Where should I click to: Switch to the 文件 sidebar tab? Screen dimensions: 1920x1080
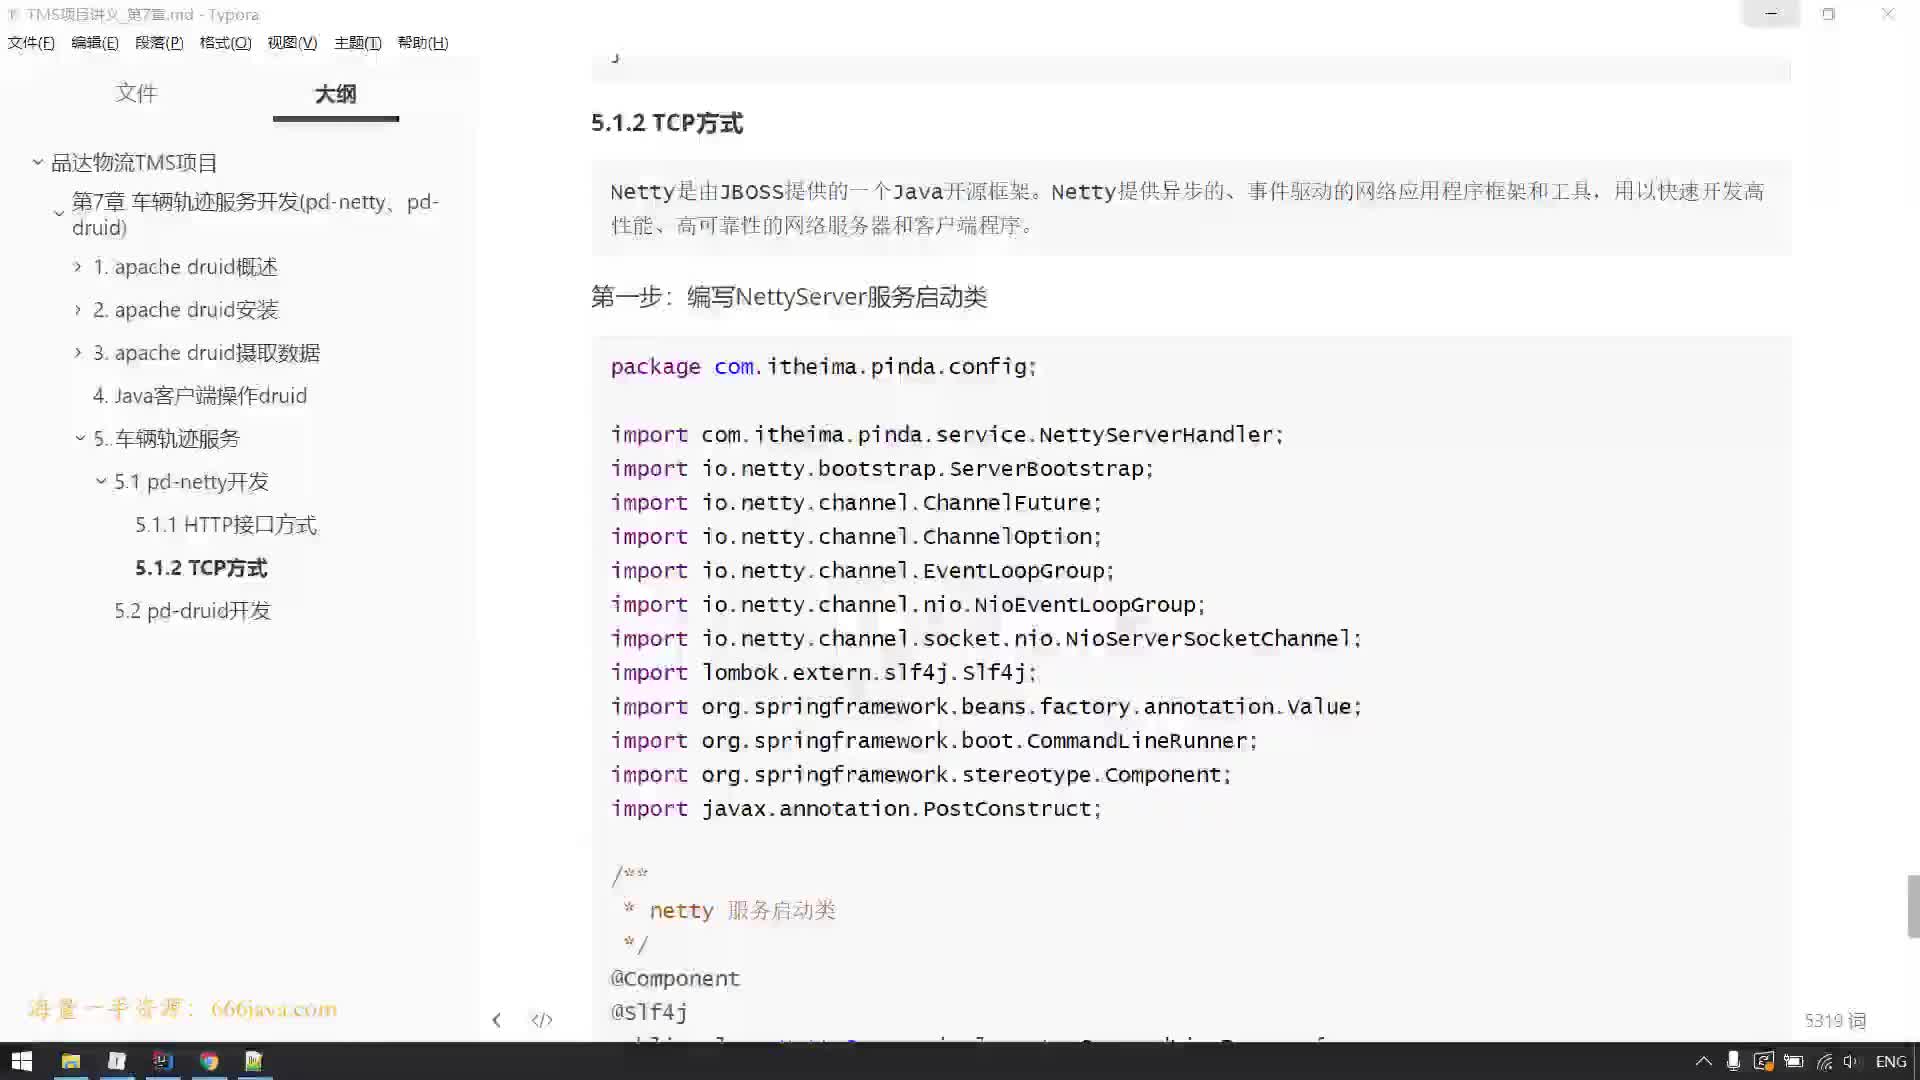click(x=136, y=93)
